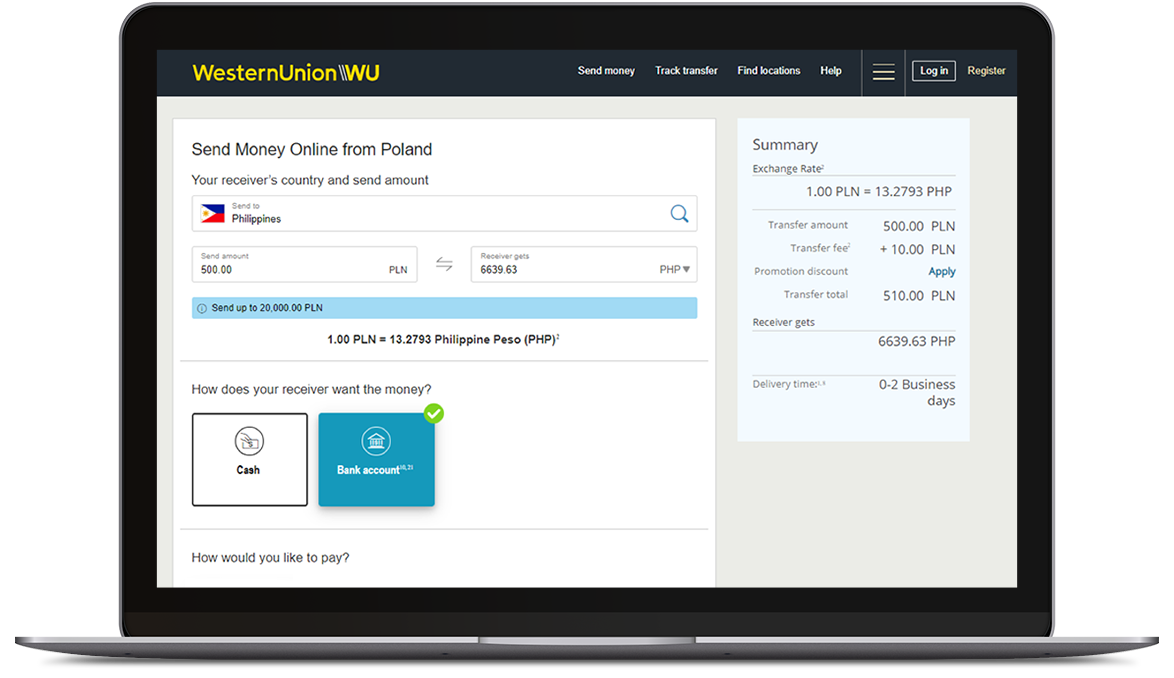This screenshot has height=678, width=1174.
Task: Click the info icon in send limit banner
Action: tap(201, 308)
